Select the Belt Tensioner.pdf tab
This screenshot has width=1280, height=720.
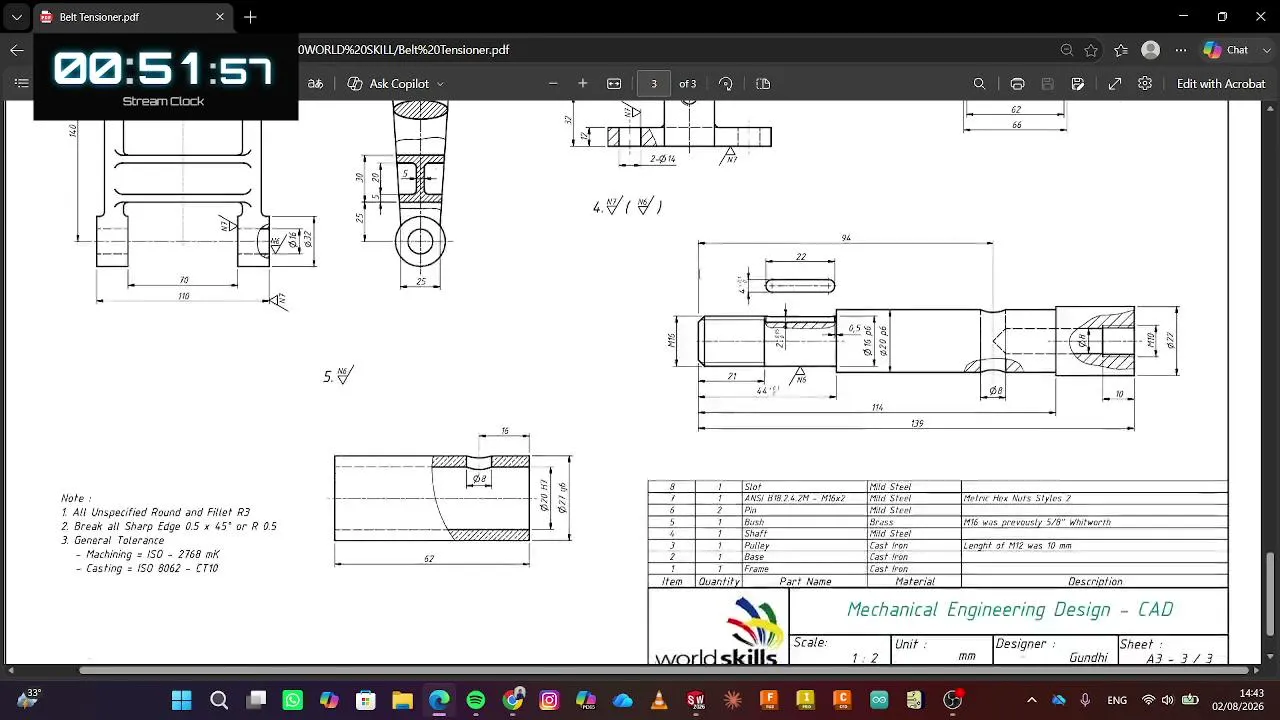pyautogui.click(x=133, y=17)
